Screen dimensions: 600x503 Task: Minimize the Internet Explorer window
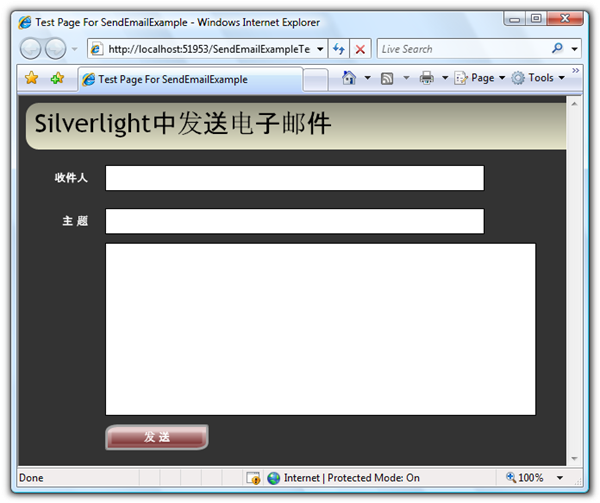click(515, 19)
